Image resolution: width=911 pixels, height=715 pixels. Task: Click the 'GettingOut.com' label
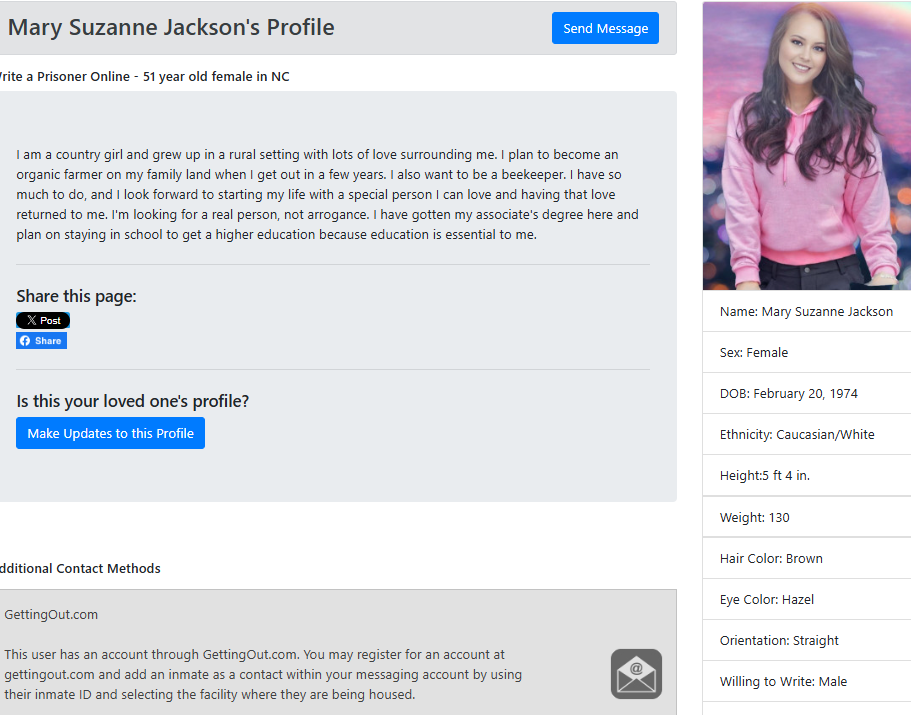[51, 615]
